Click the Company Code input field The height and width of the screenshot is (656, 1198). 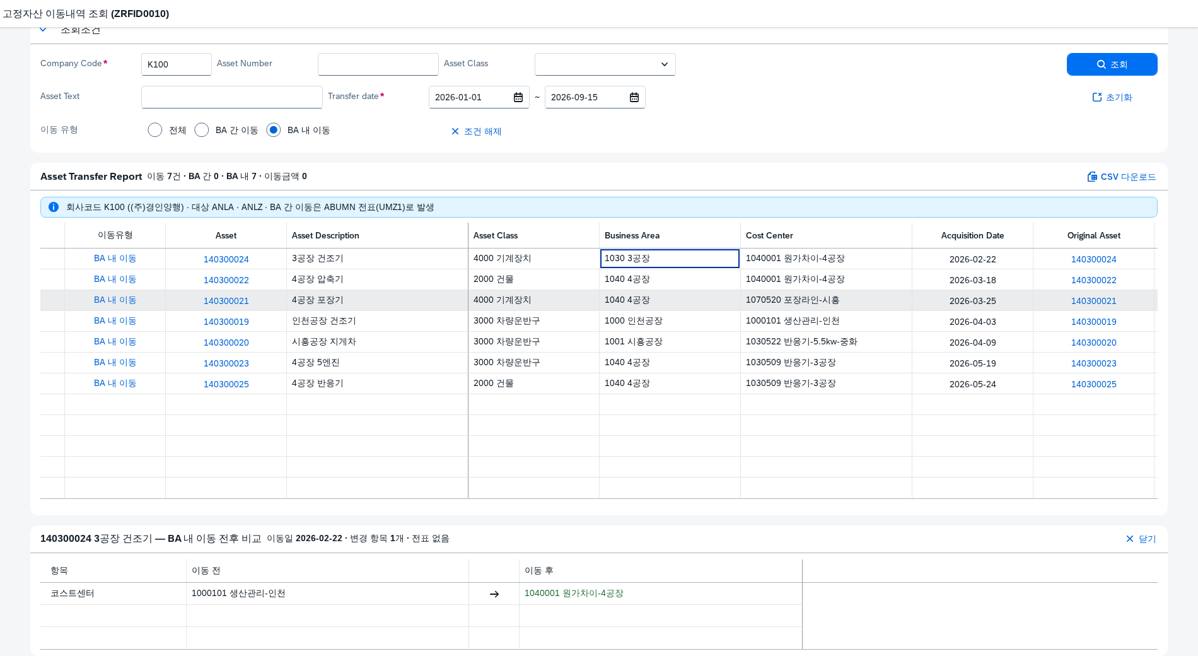(176, 64)
